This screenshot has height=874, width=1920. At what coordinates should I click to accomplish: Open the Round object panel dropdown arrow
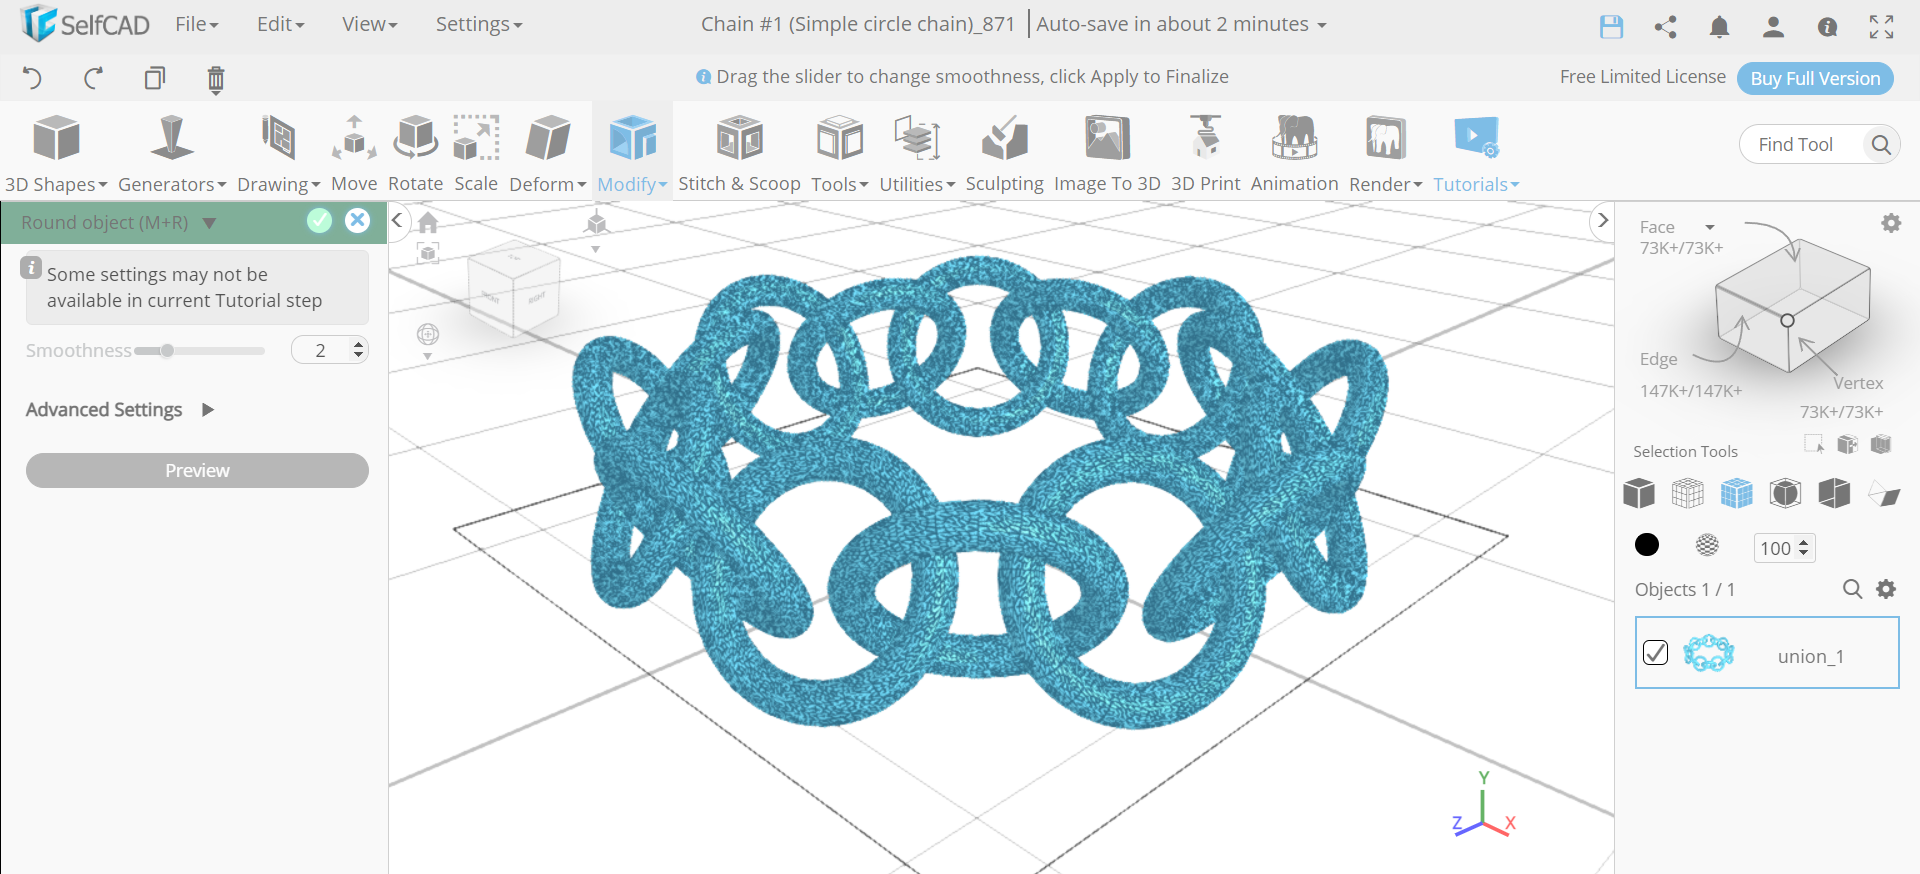point(209,223)
